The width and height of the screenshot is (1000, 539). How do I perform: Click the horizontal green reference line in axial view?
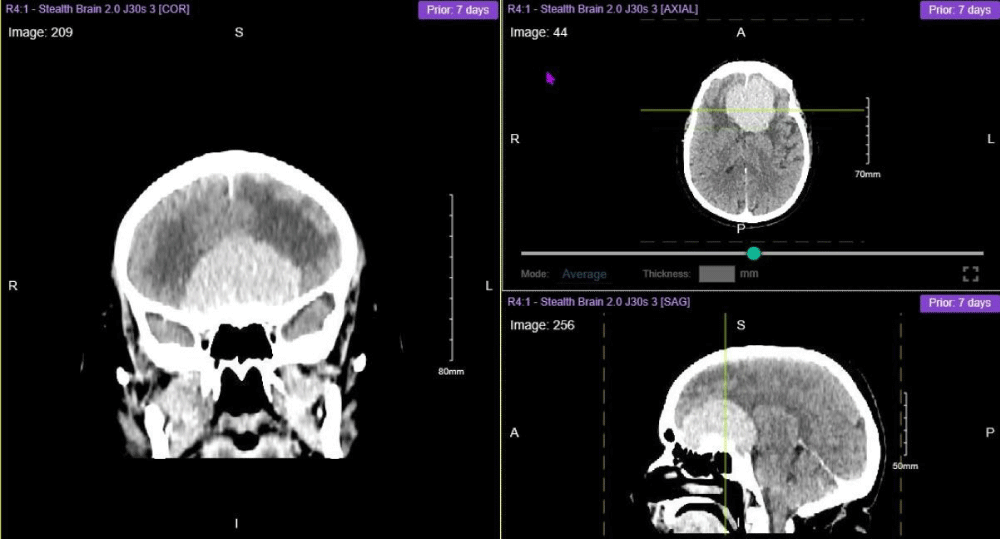point(660,110)
